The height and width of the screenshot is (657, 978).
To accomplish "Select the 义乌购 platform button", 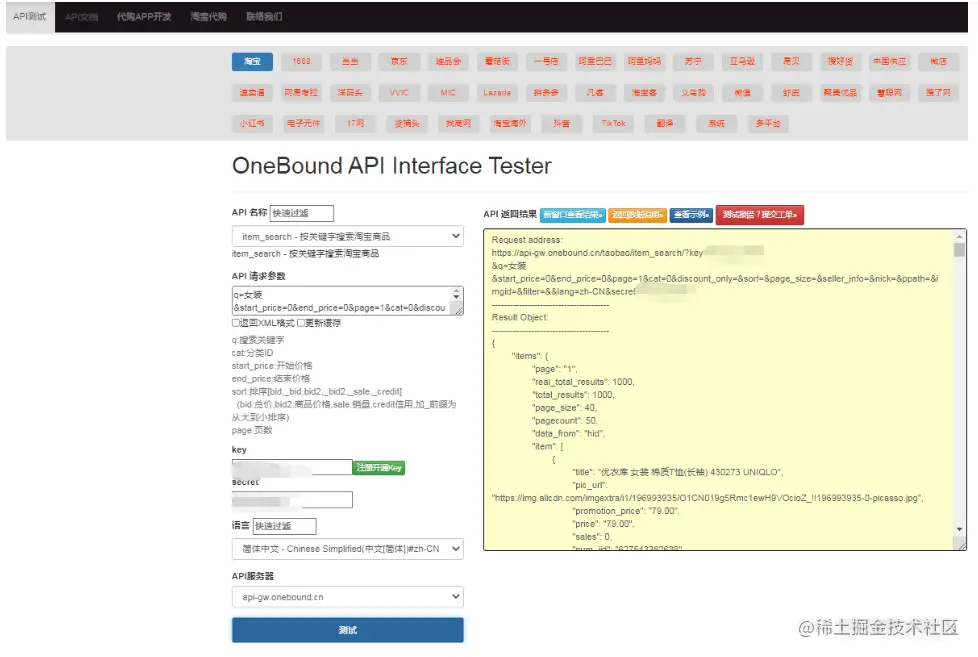I will coord(693,92).
